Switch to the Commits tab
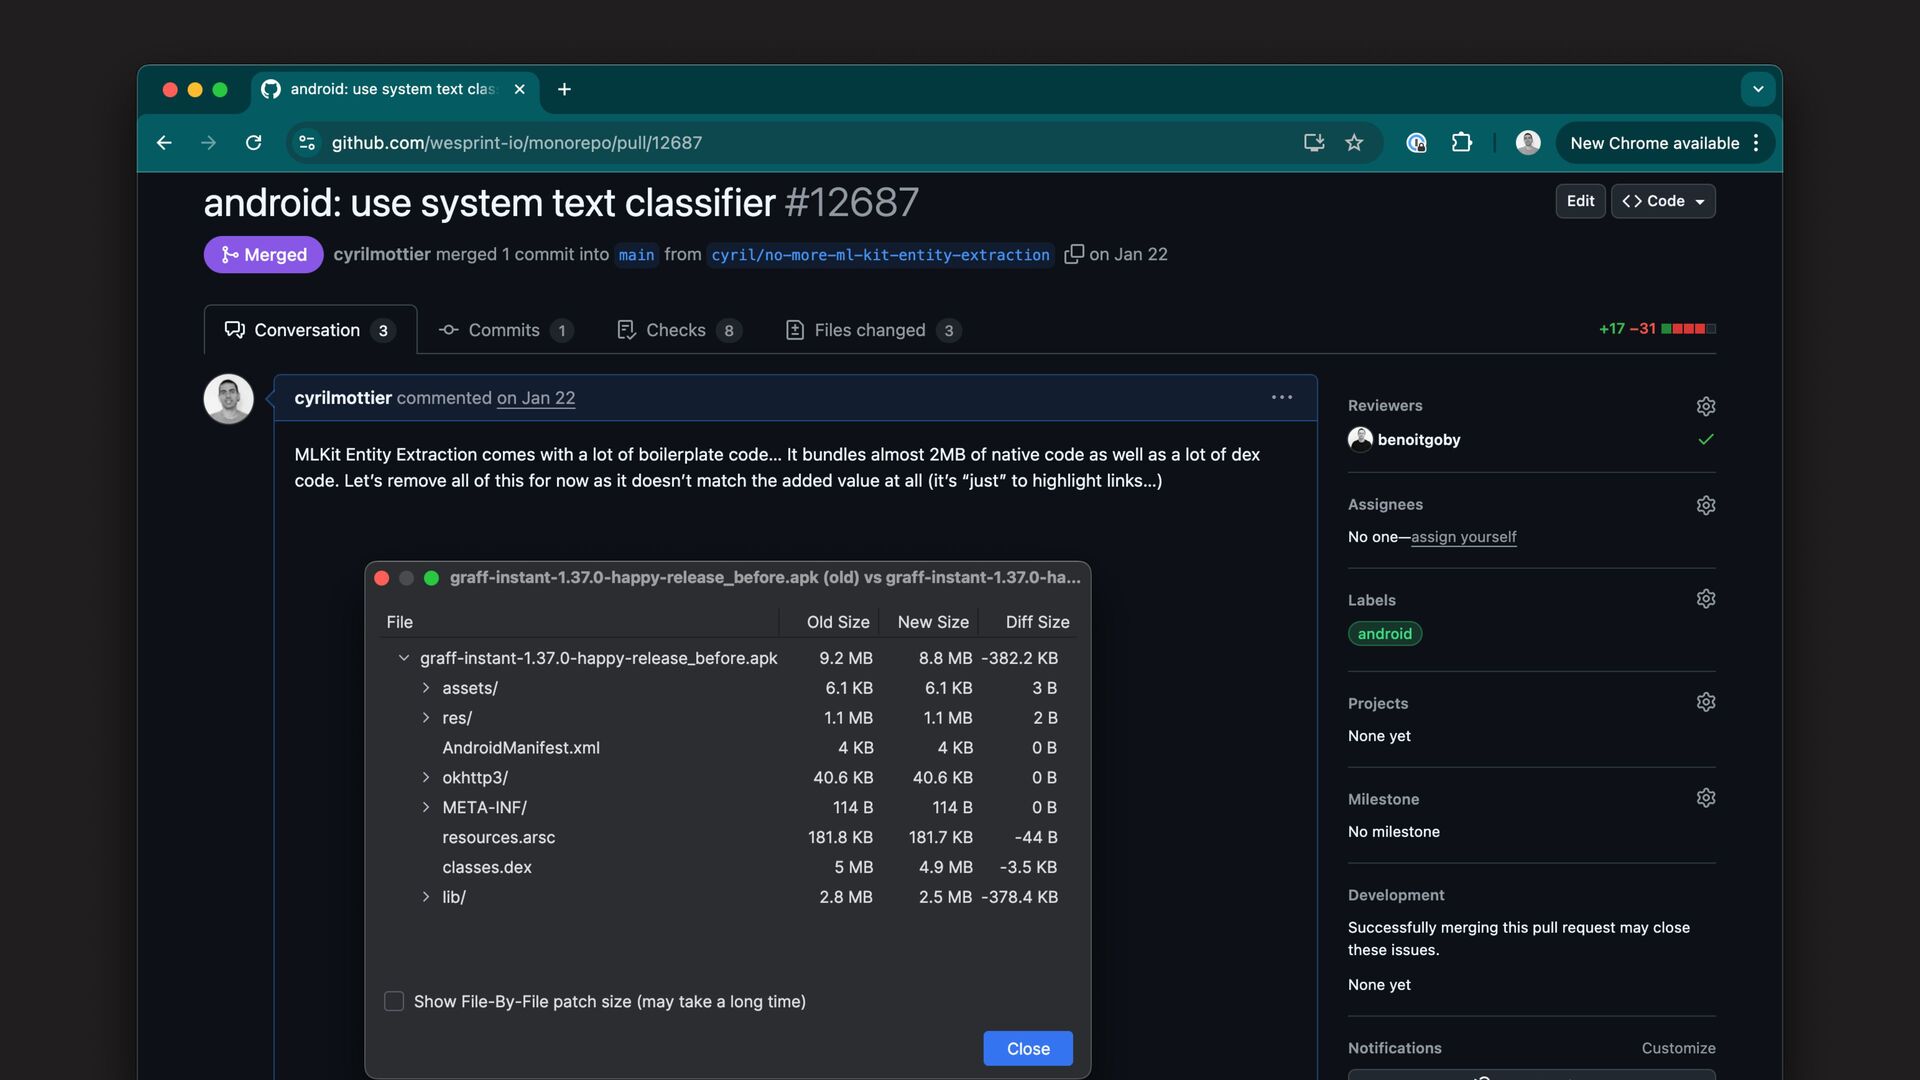This screenshot has width=1920, height=1080. 506,330
